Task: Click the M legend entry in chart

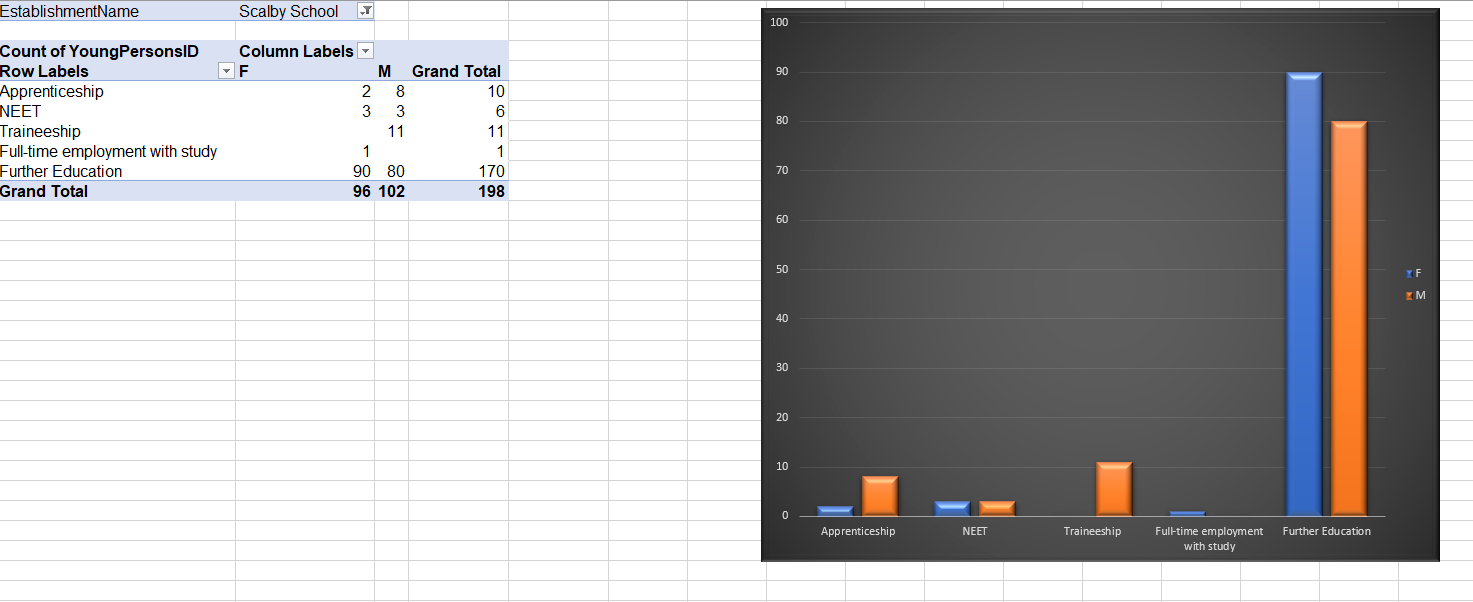Action: click(1415, 295)
